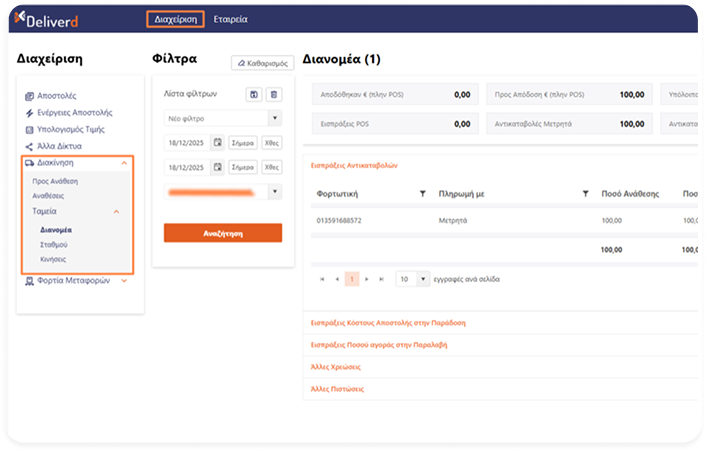The image size is (707, 452).
Task: Select Σταθμού under Ταμεία
Action: click(x=54, y=244)
